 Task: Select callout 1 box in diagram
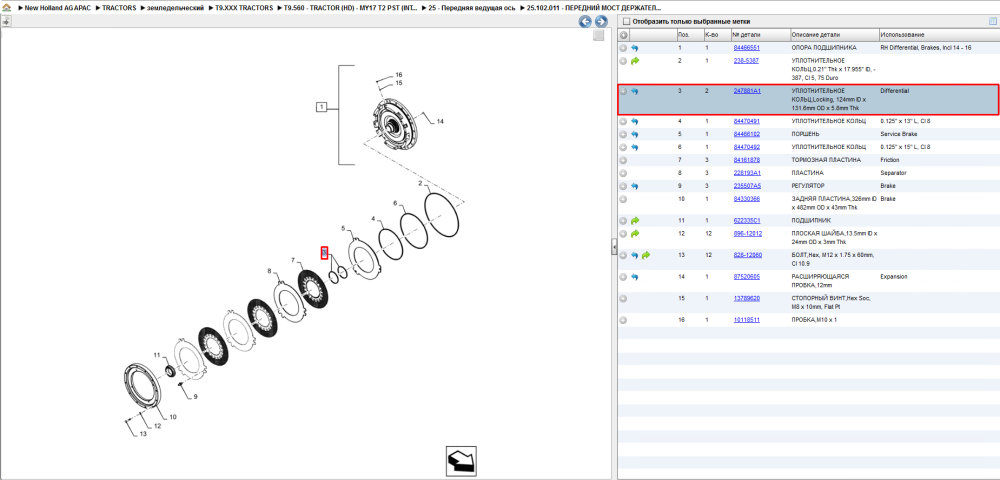pyautogui.click(x=322, y=107)
